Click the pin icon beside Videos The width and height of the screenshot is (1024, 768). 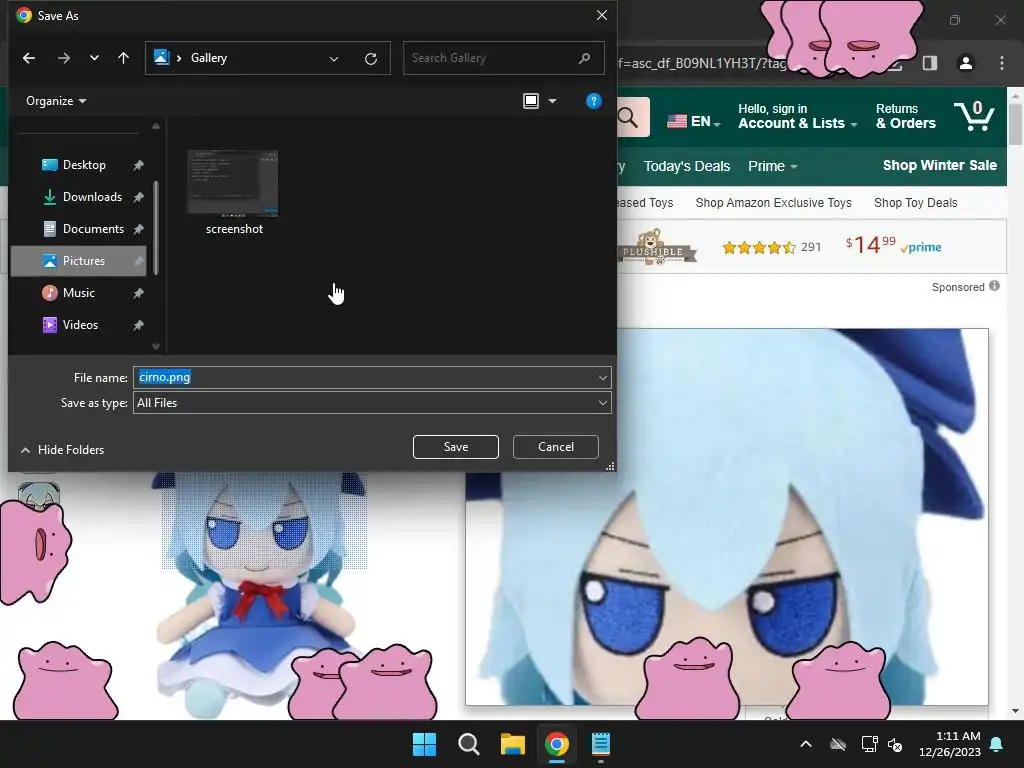[x=138, y=325]
